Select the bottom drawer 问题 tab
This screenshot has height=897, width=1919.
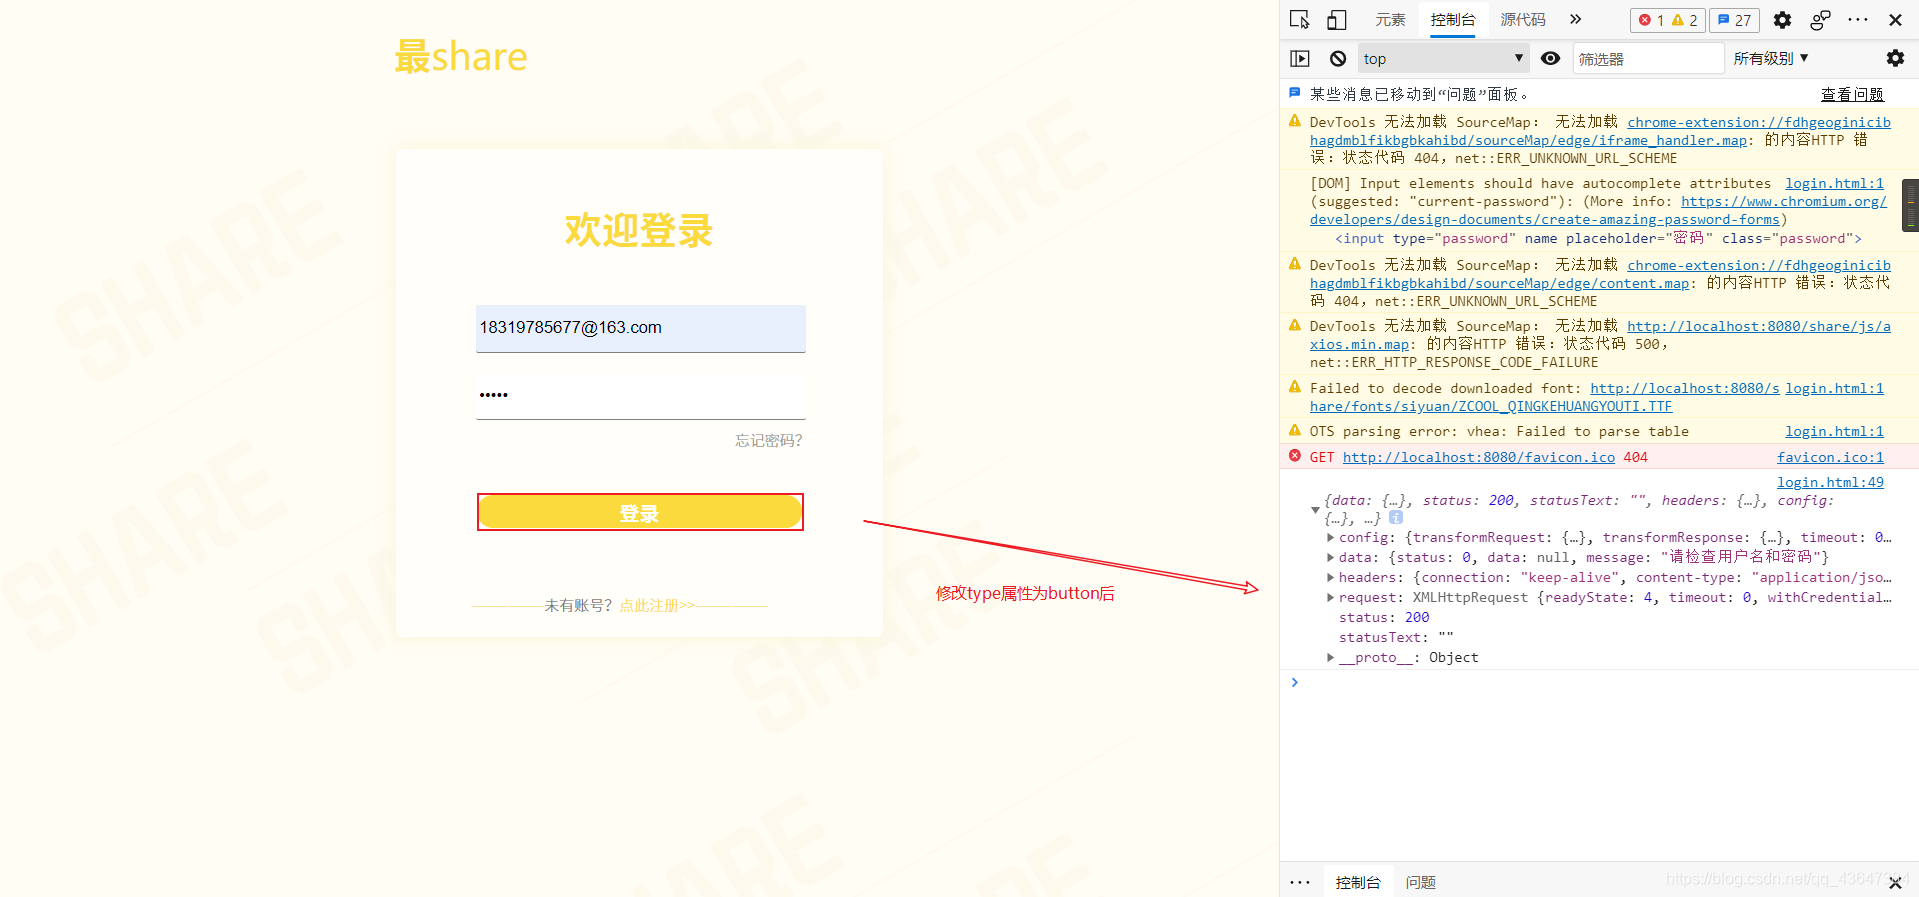click(1421, 882)
